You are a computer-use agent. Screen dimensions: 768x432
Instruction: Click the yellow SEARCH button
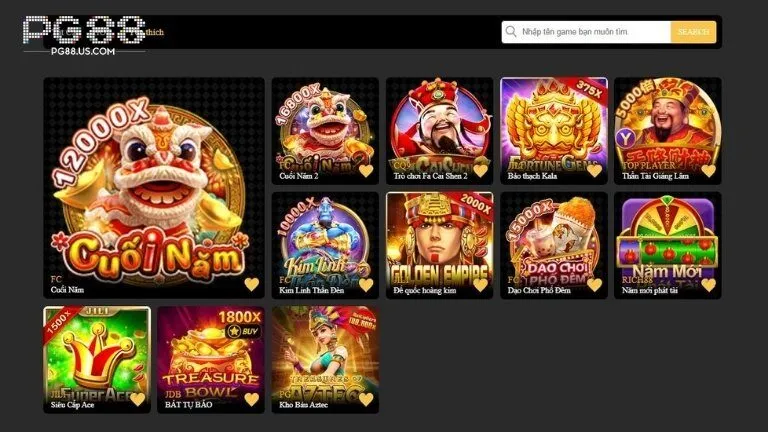pyautogui.click(x=693, y=32)
